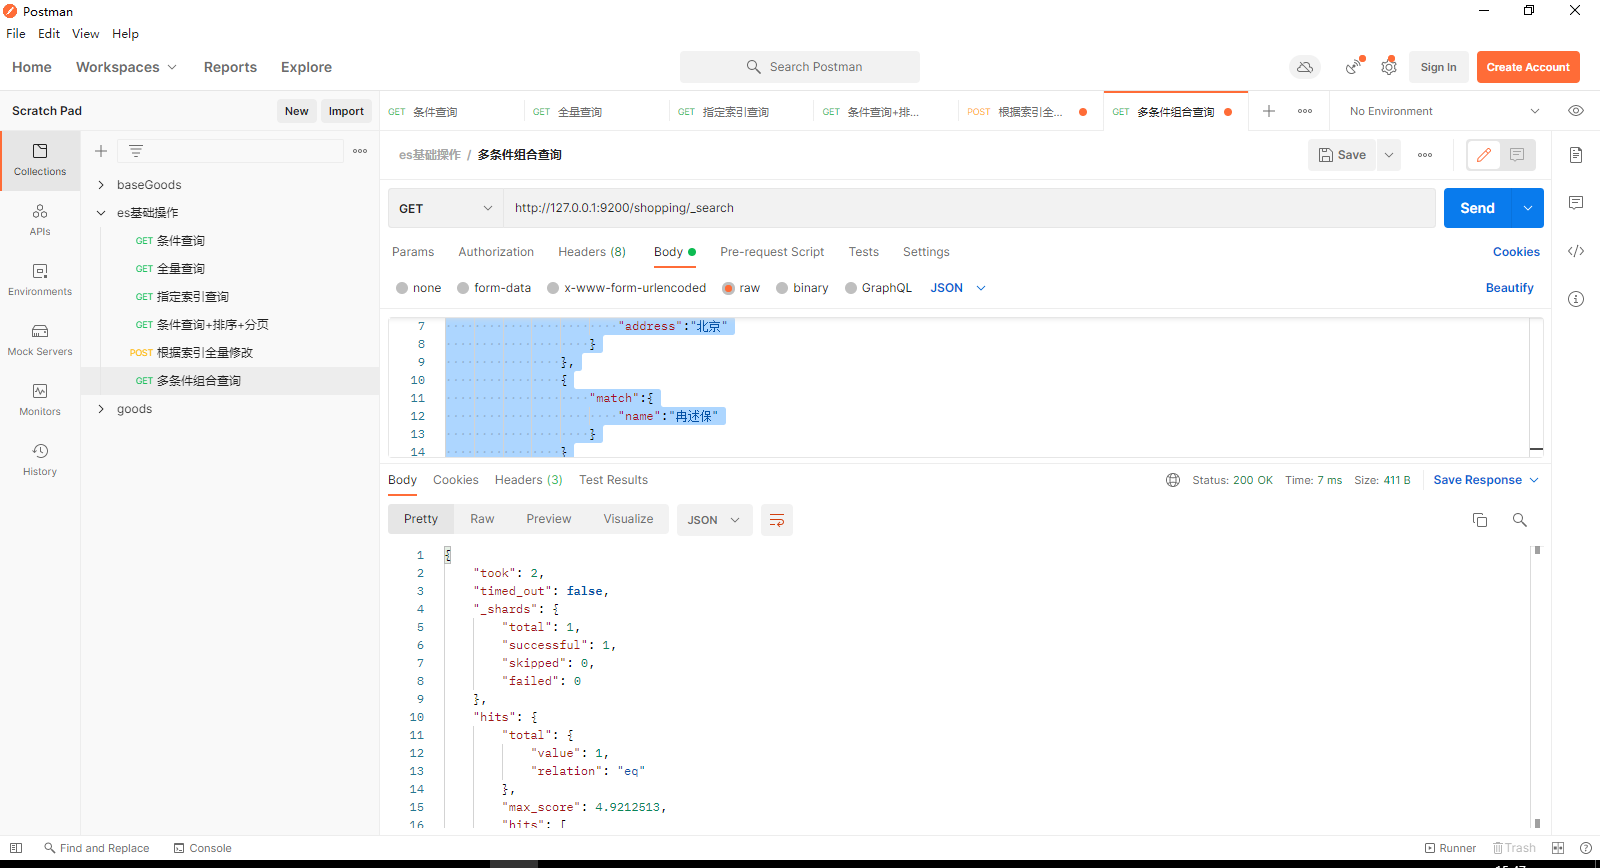Open the settings gear icon

(1389, 67)
